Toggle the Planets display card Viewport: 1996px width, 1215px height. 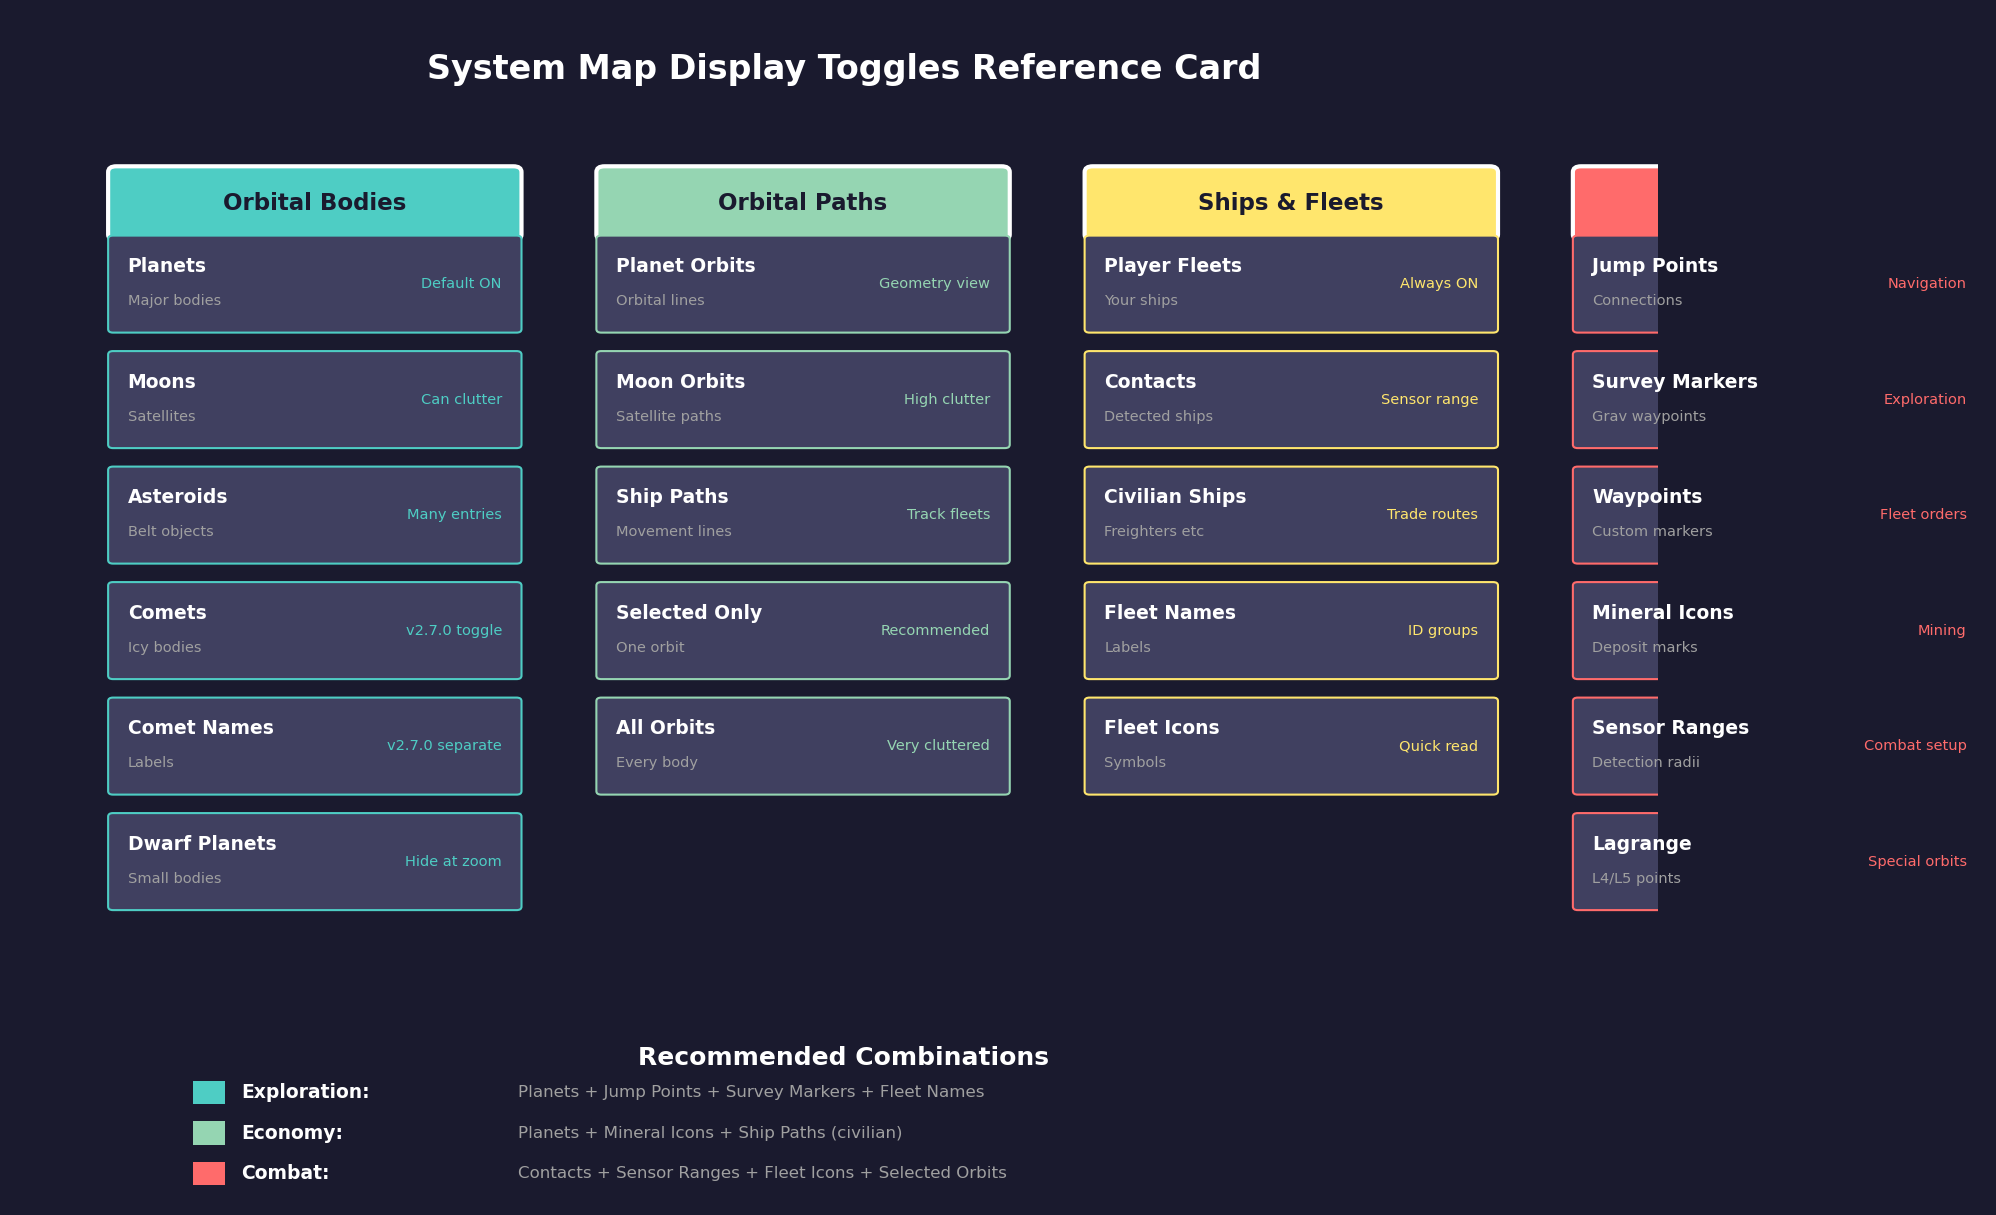point(314,283)
